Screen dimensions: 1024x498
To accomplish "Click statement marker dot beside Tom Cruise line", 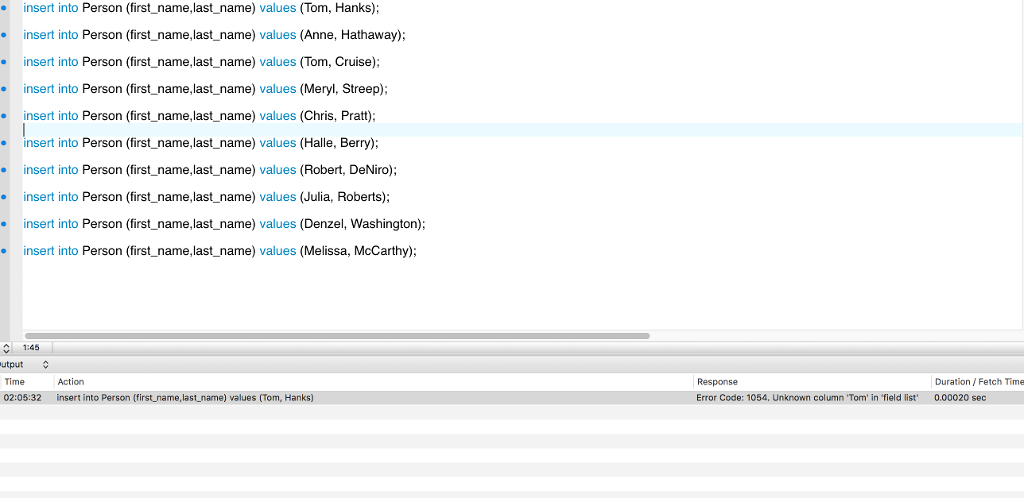I will (4, 62).
